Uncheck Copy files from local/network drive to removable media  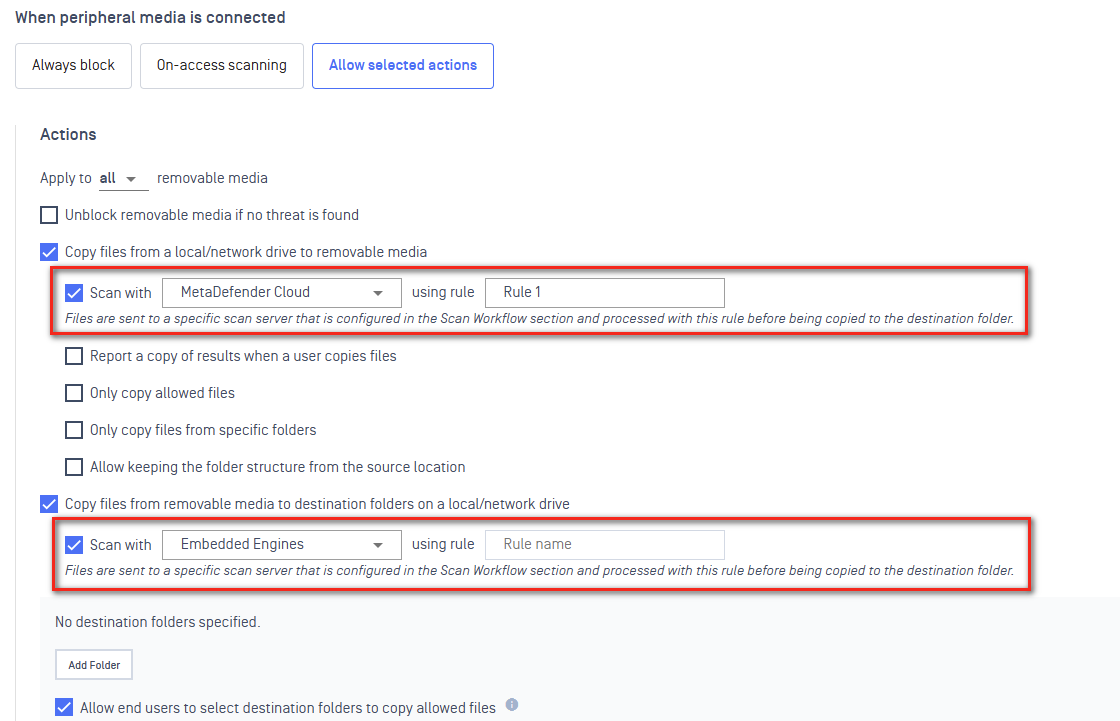49,252
